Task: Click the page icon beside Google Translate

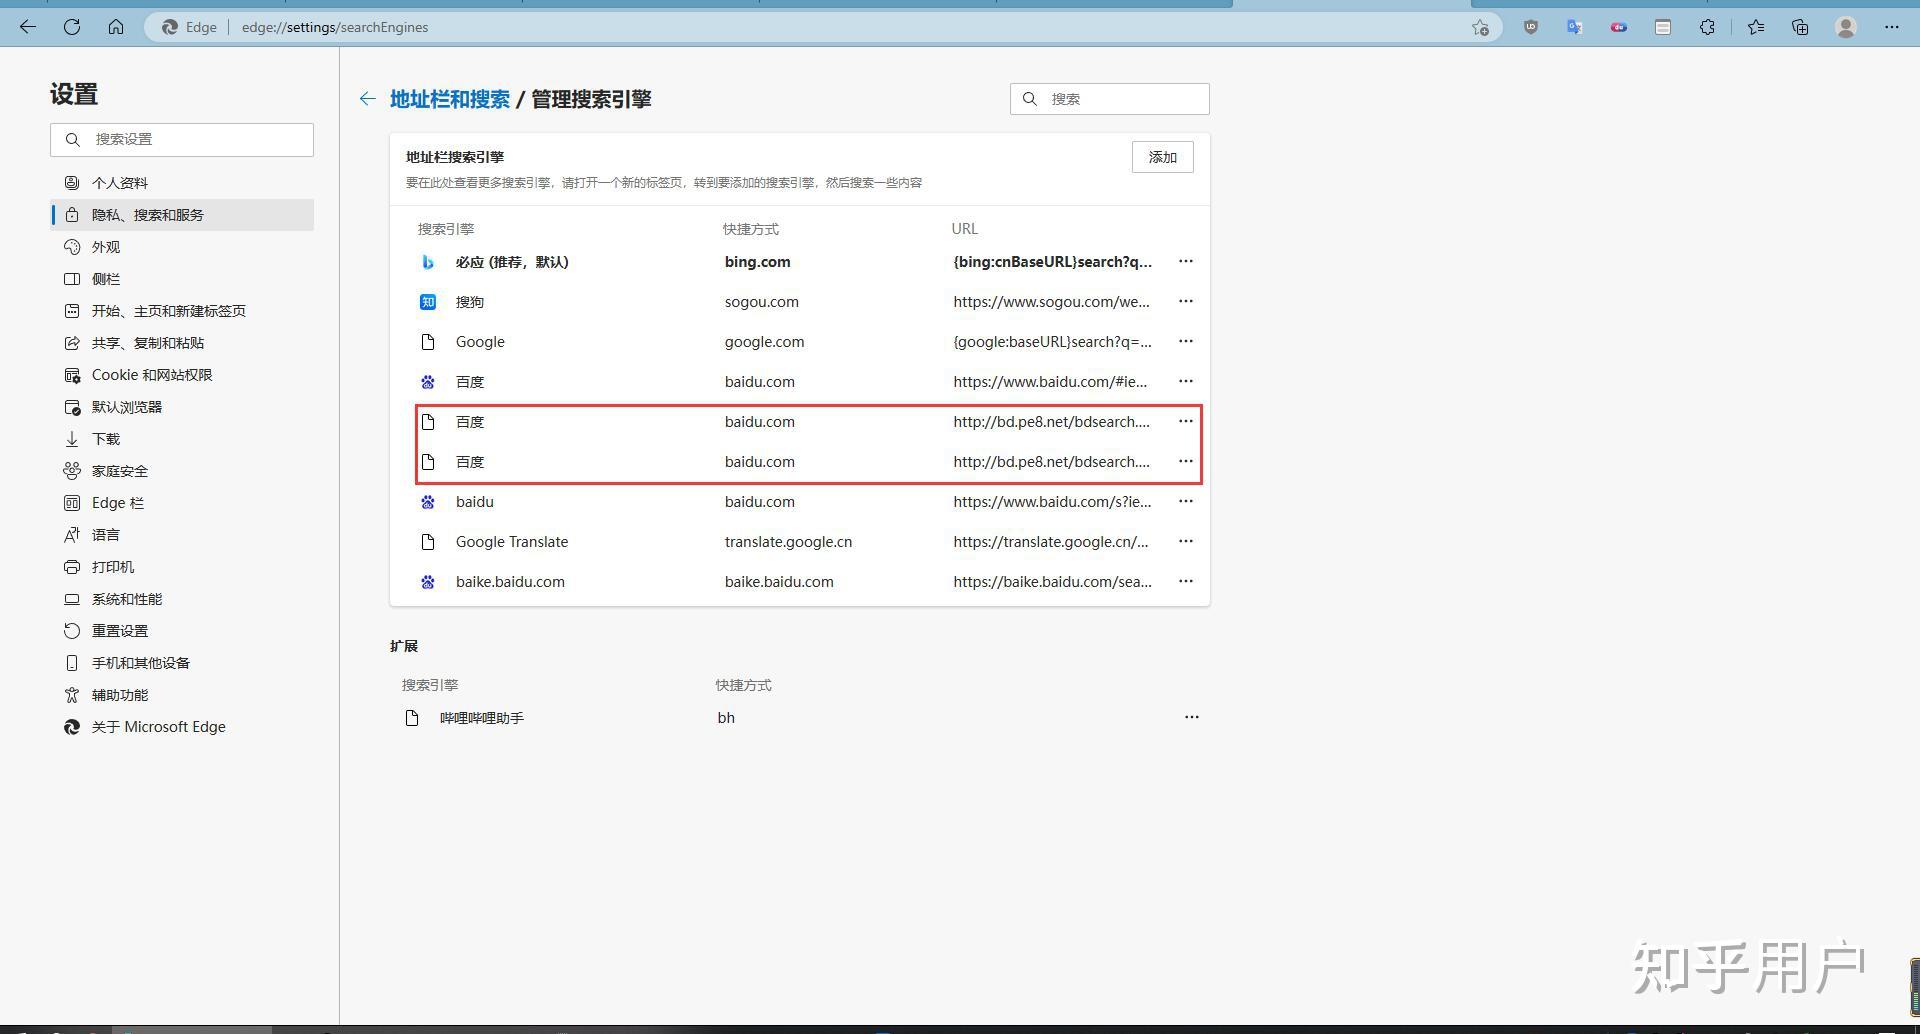Action: coord(428,542)
